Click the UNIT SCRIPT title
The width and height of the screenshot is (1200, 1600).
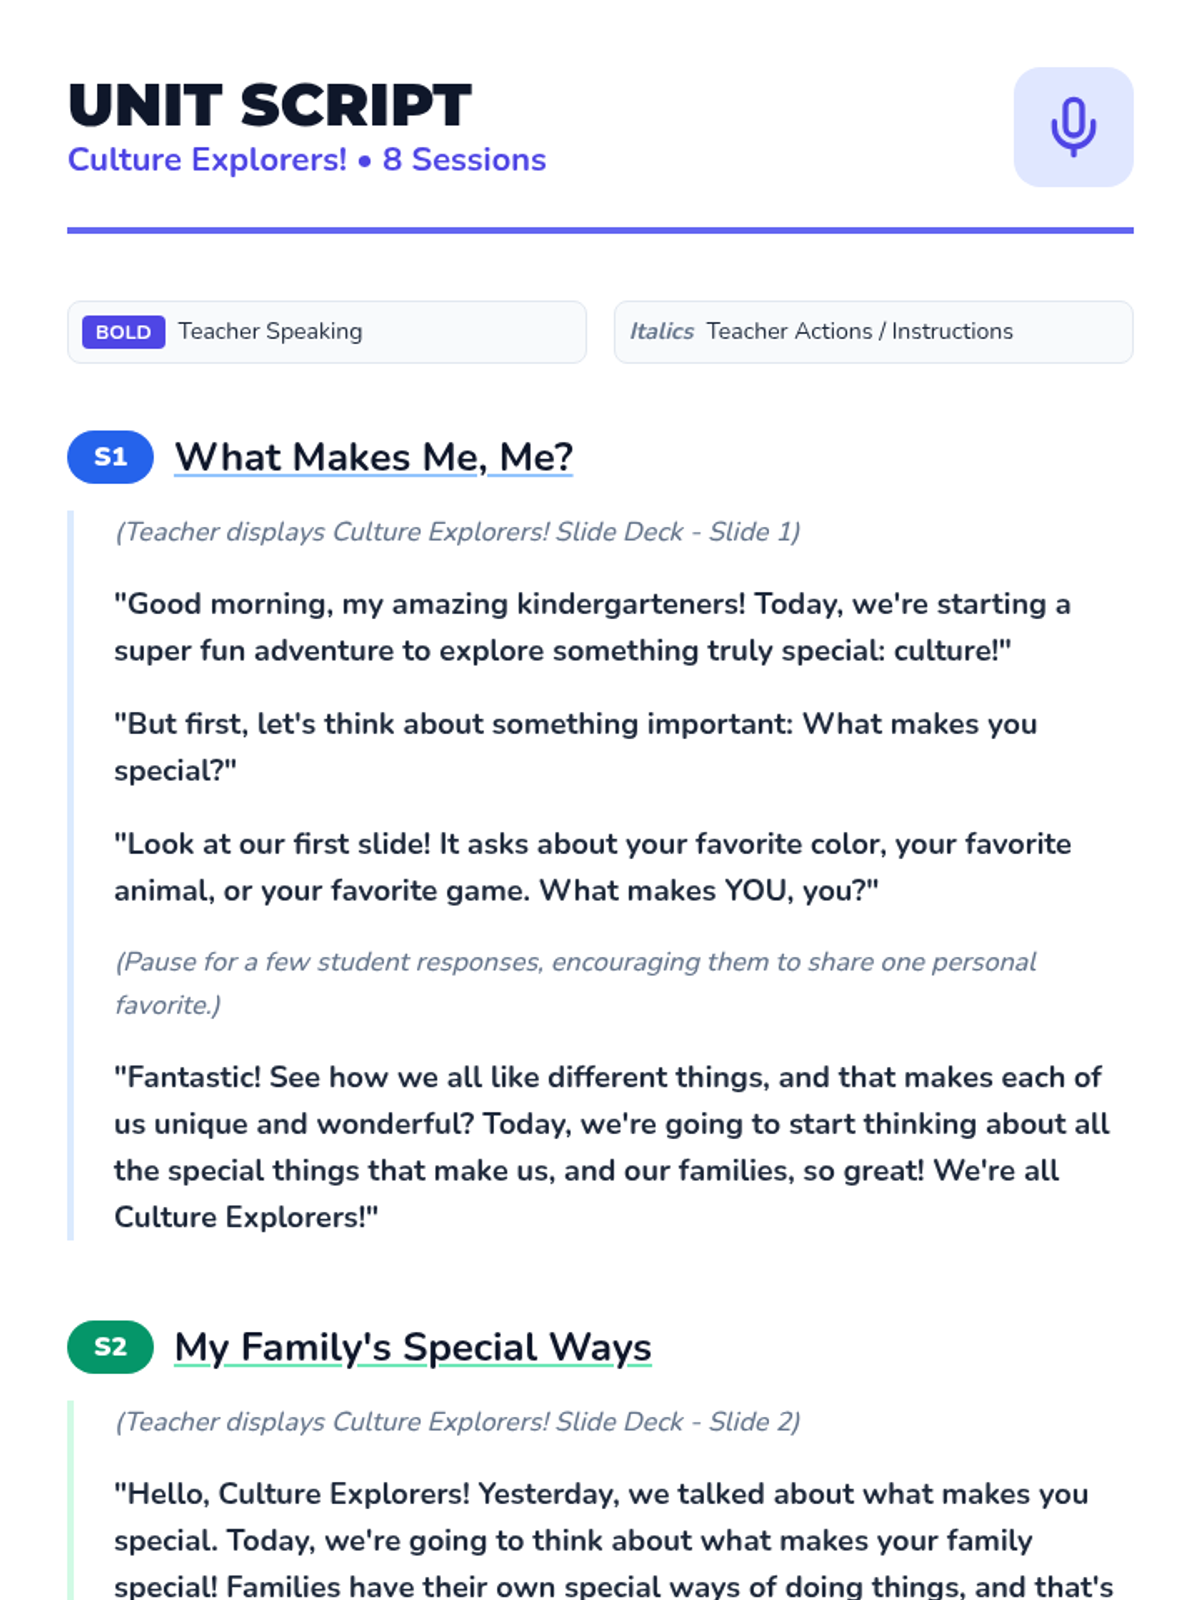coord(269,105)
